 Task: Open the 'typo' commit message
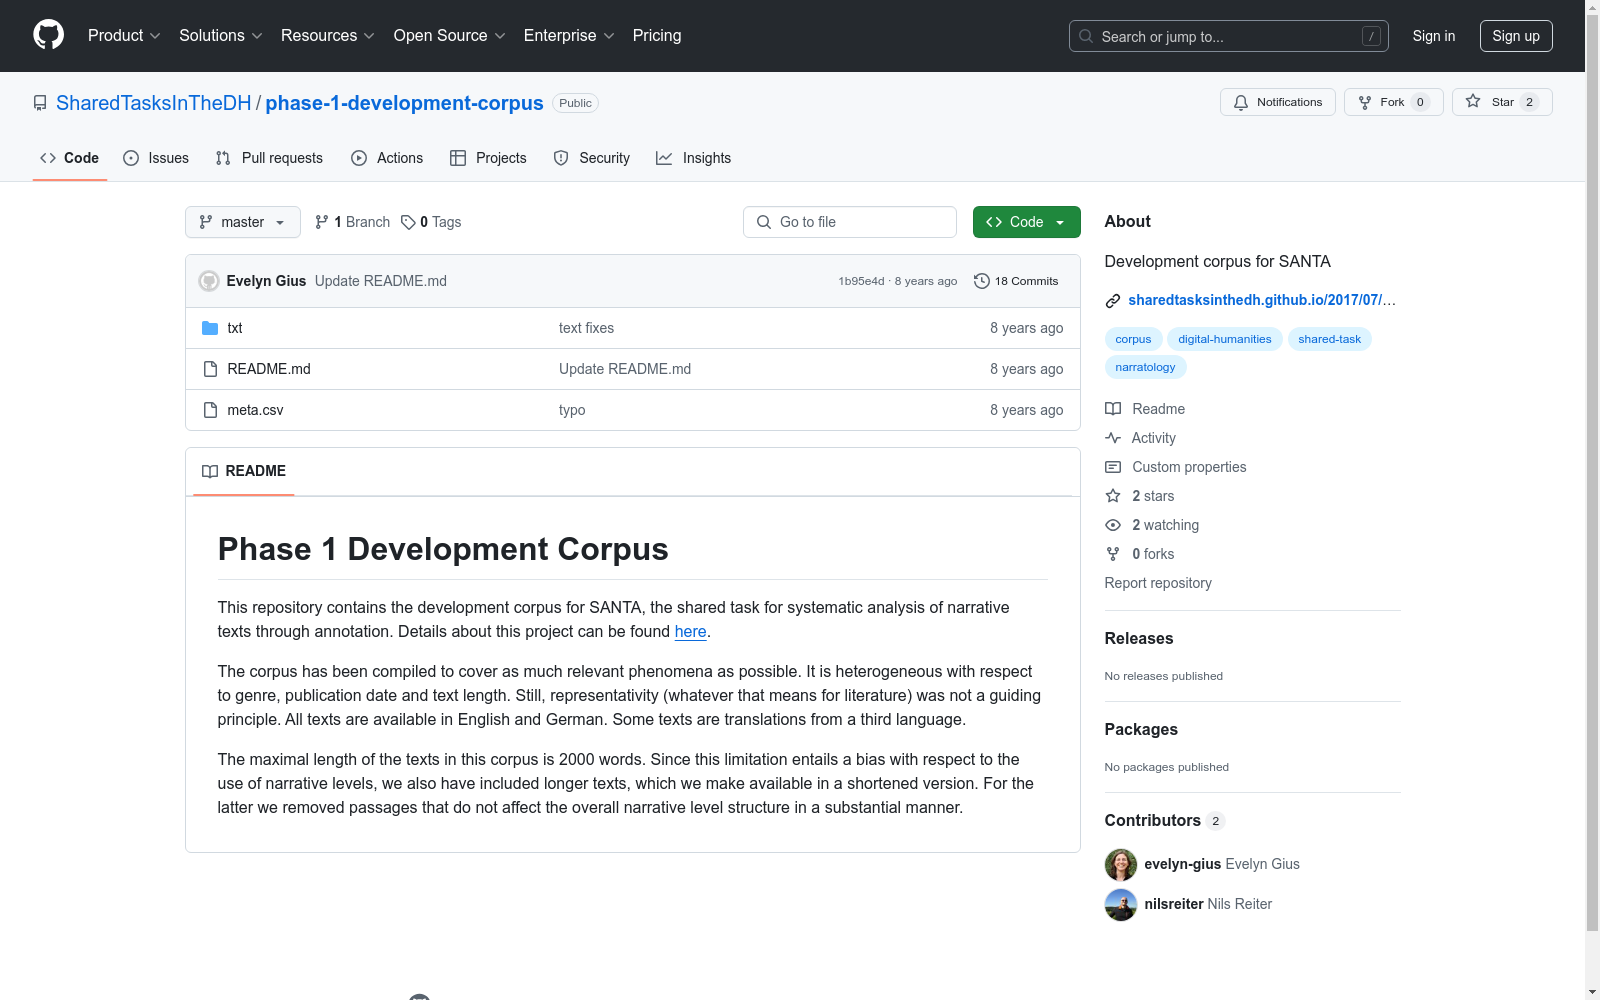(572, 410)
